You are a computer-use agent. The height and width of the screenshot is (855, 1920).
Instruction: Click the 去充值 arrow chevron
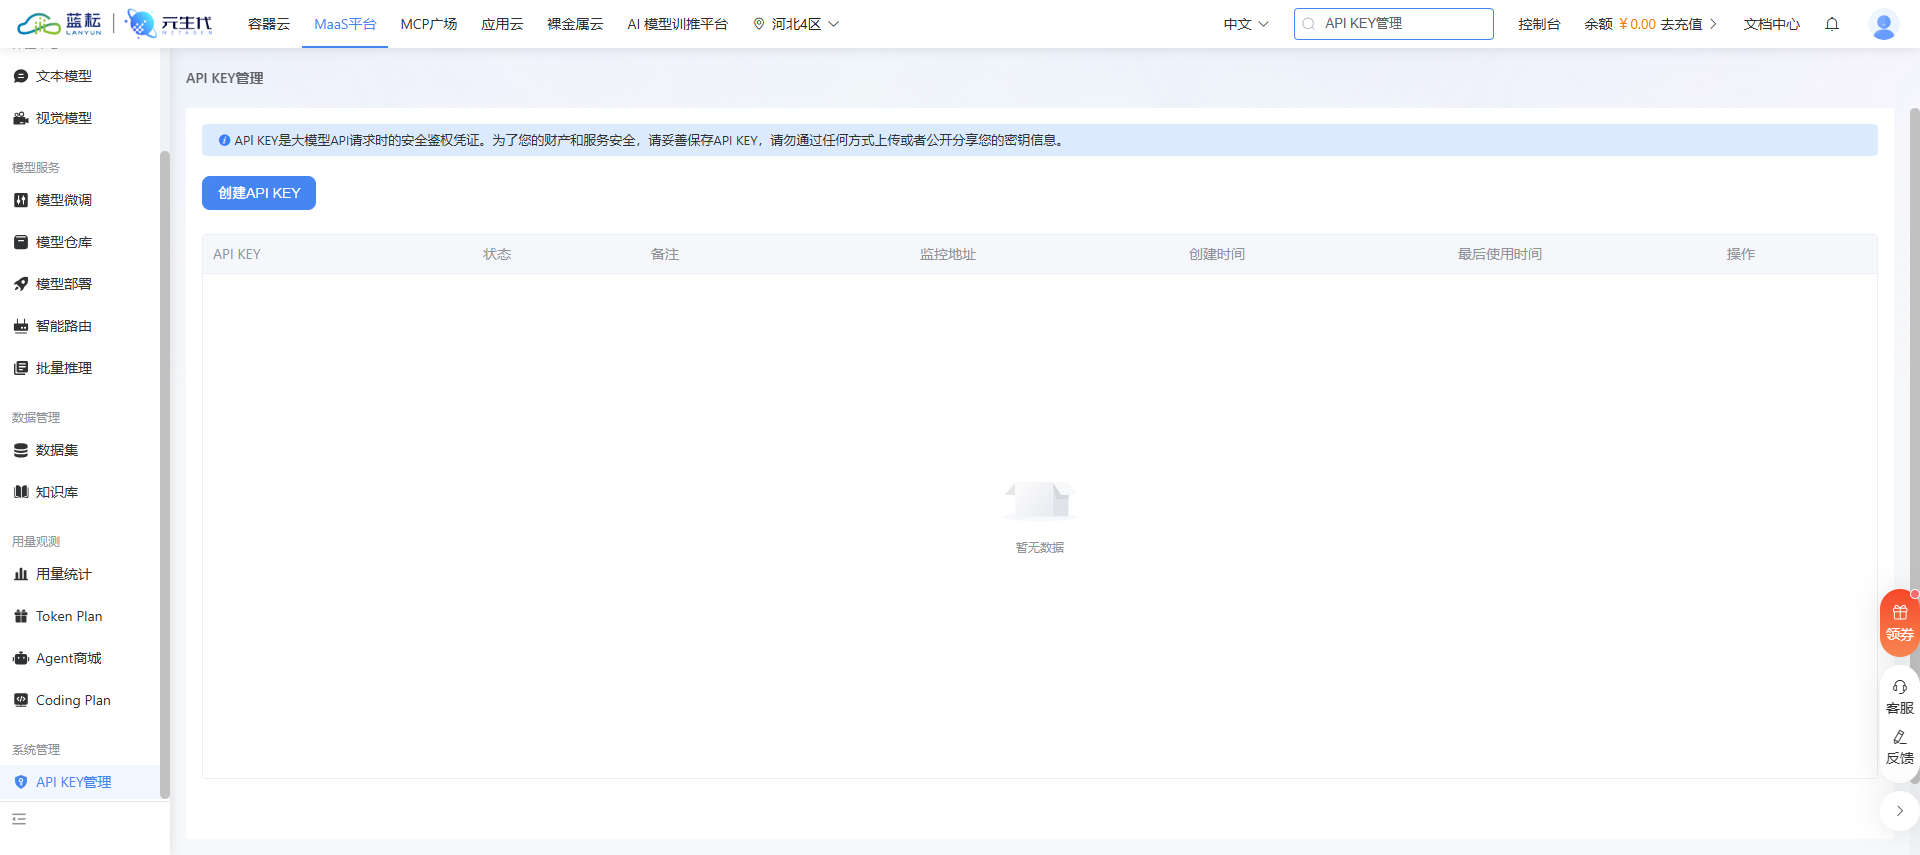pyautogui.click(x=1713, y=24)
